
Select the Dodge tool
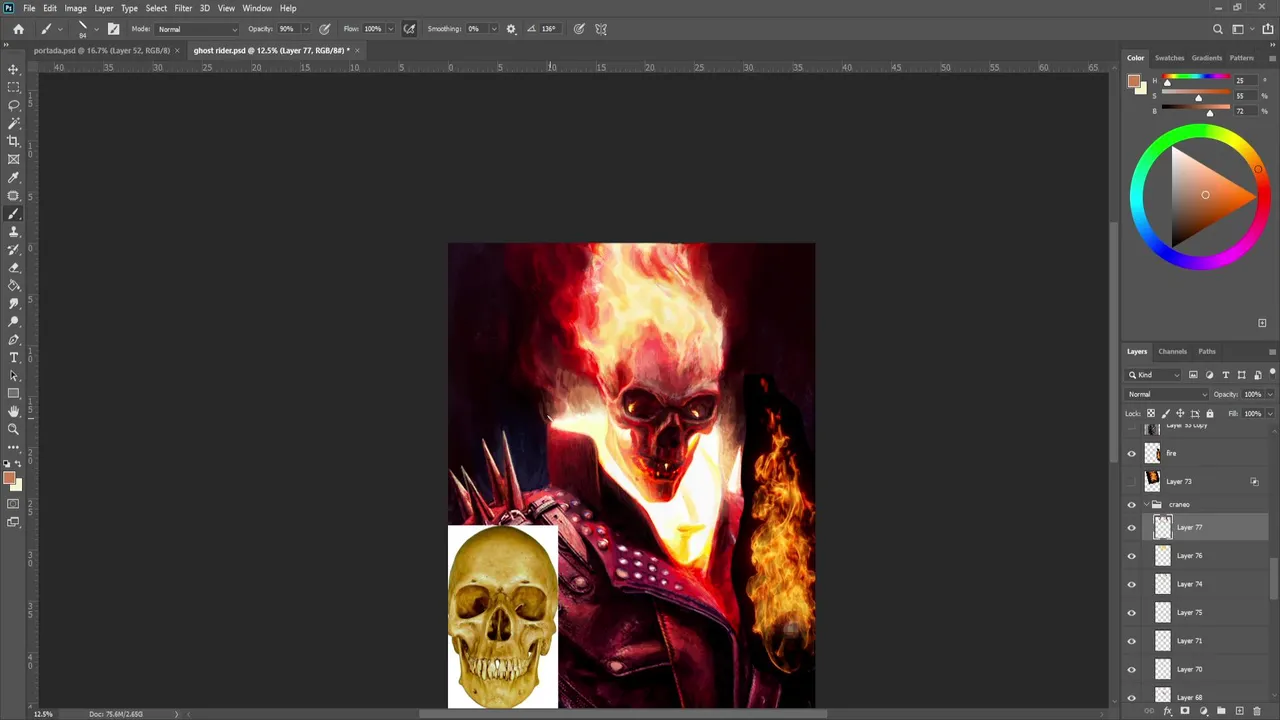click(x=14, y=321)
